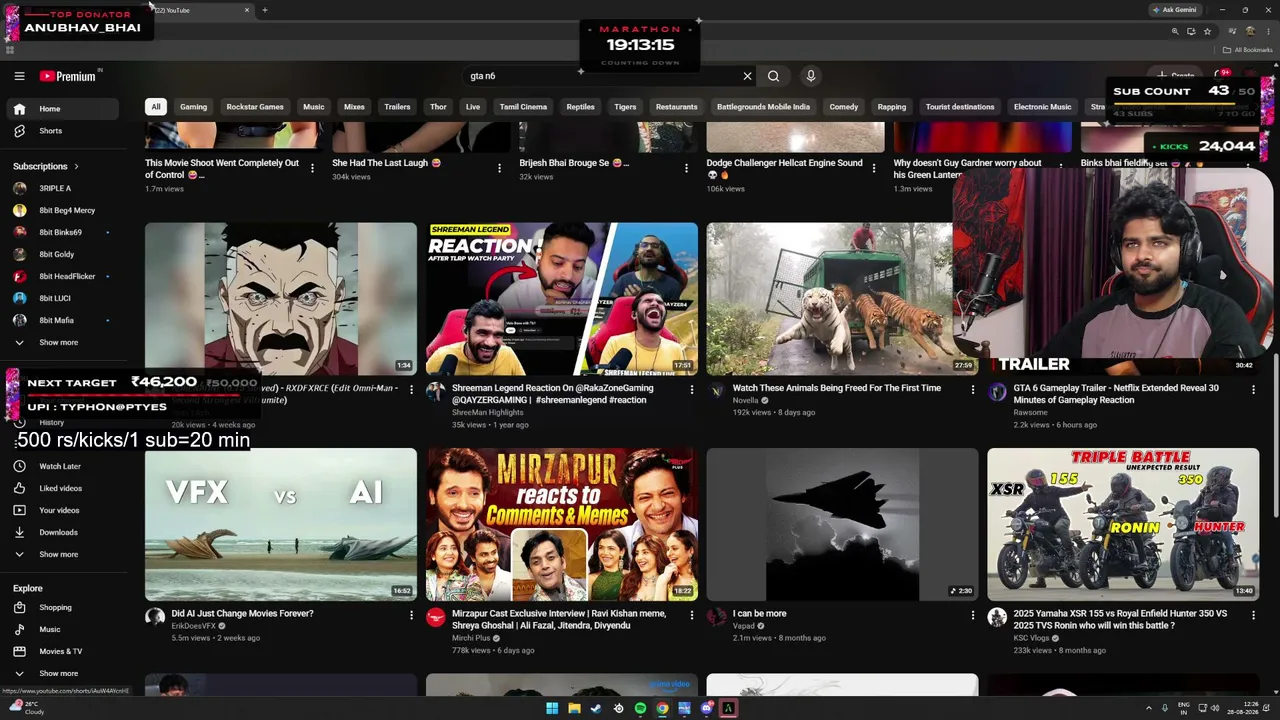Open File Explorer from the taskbar

[x=574, y=708]
